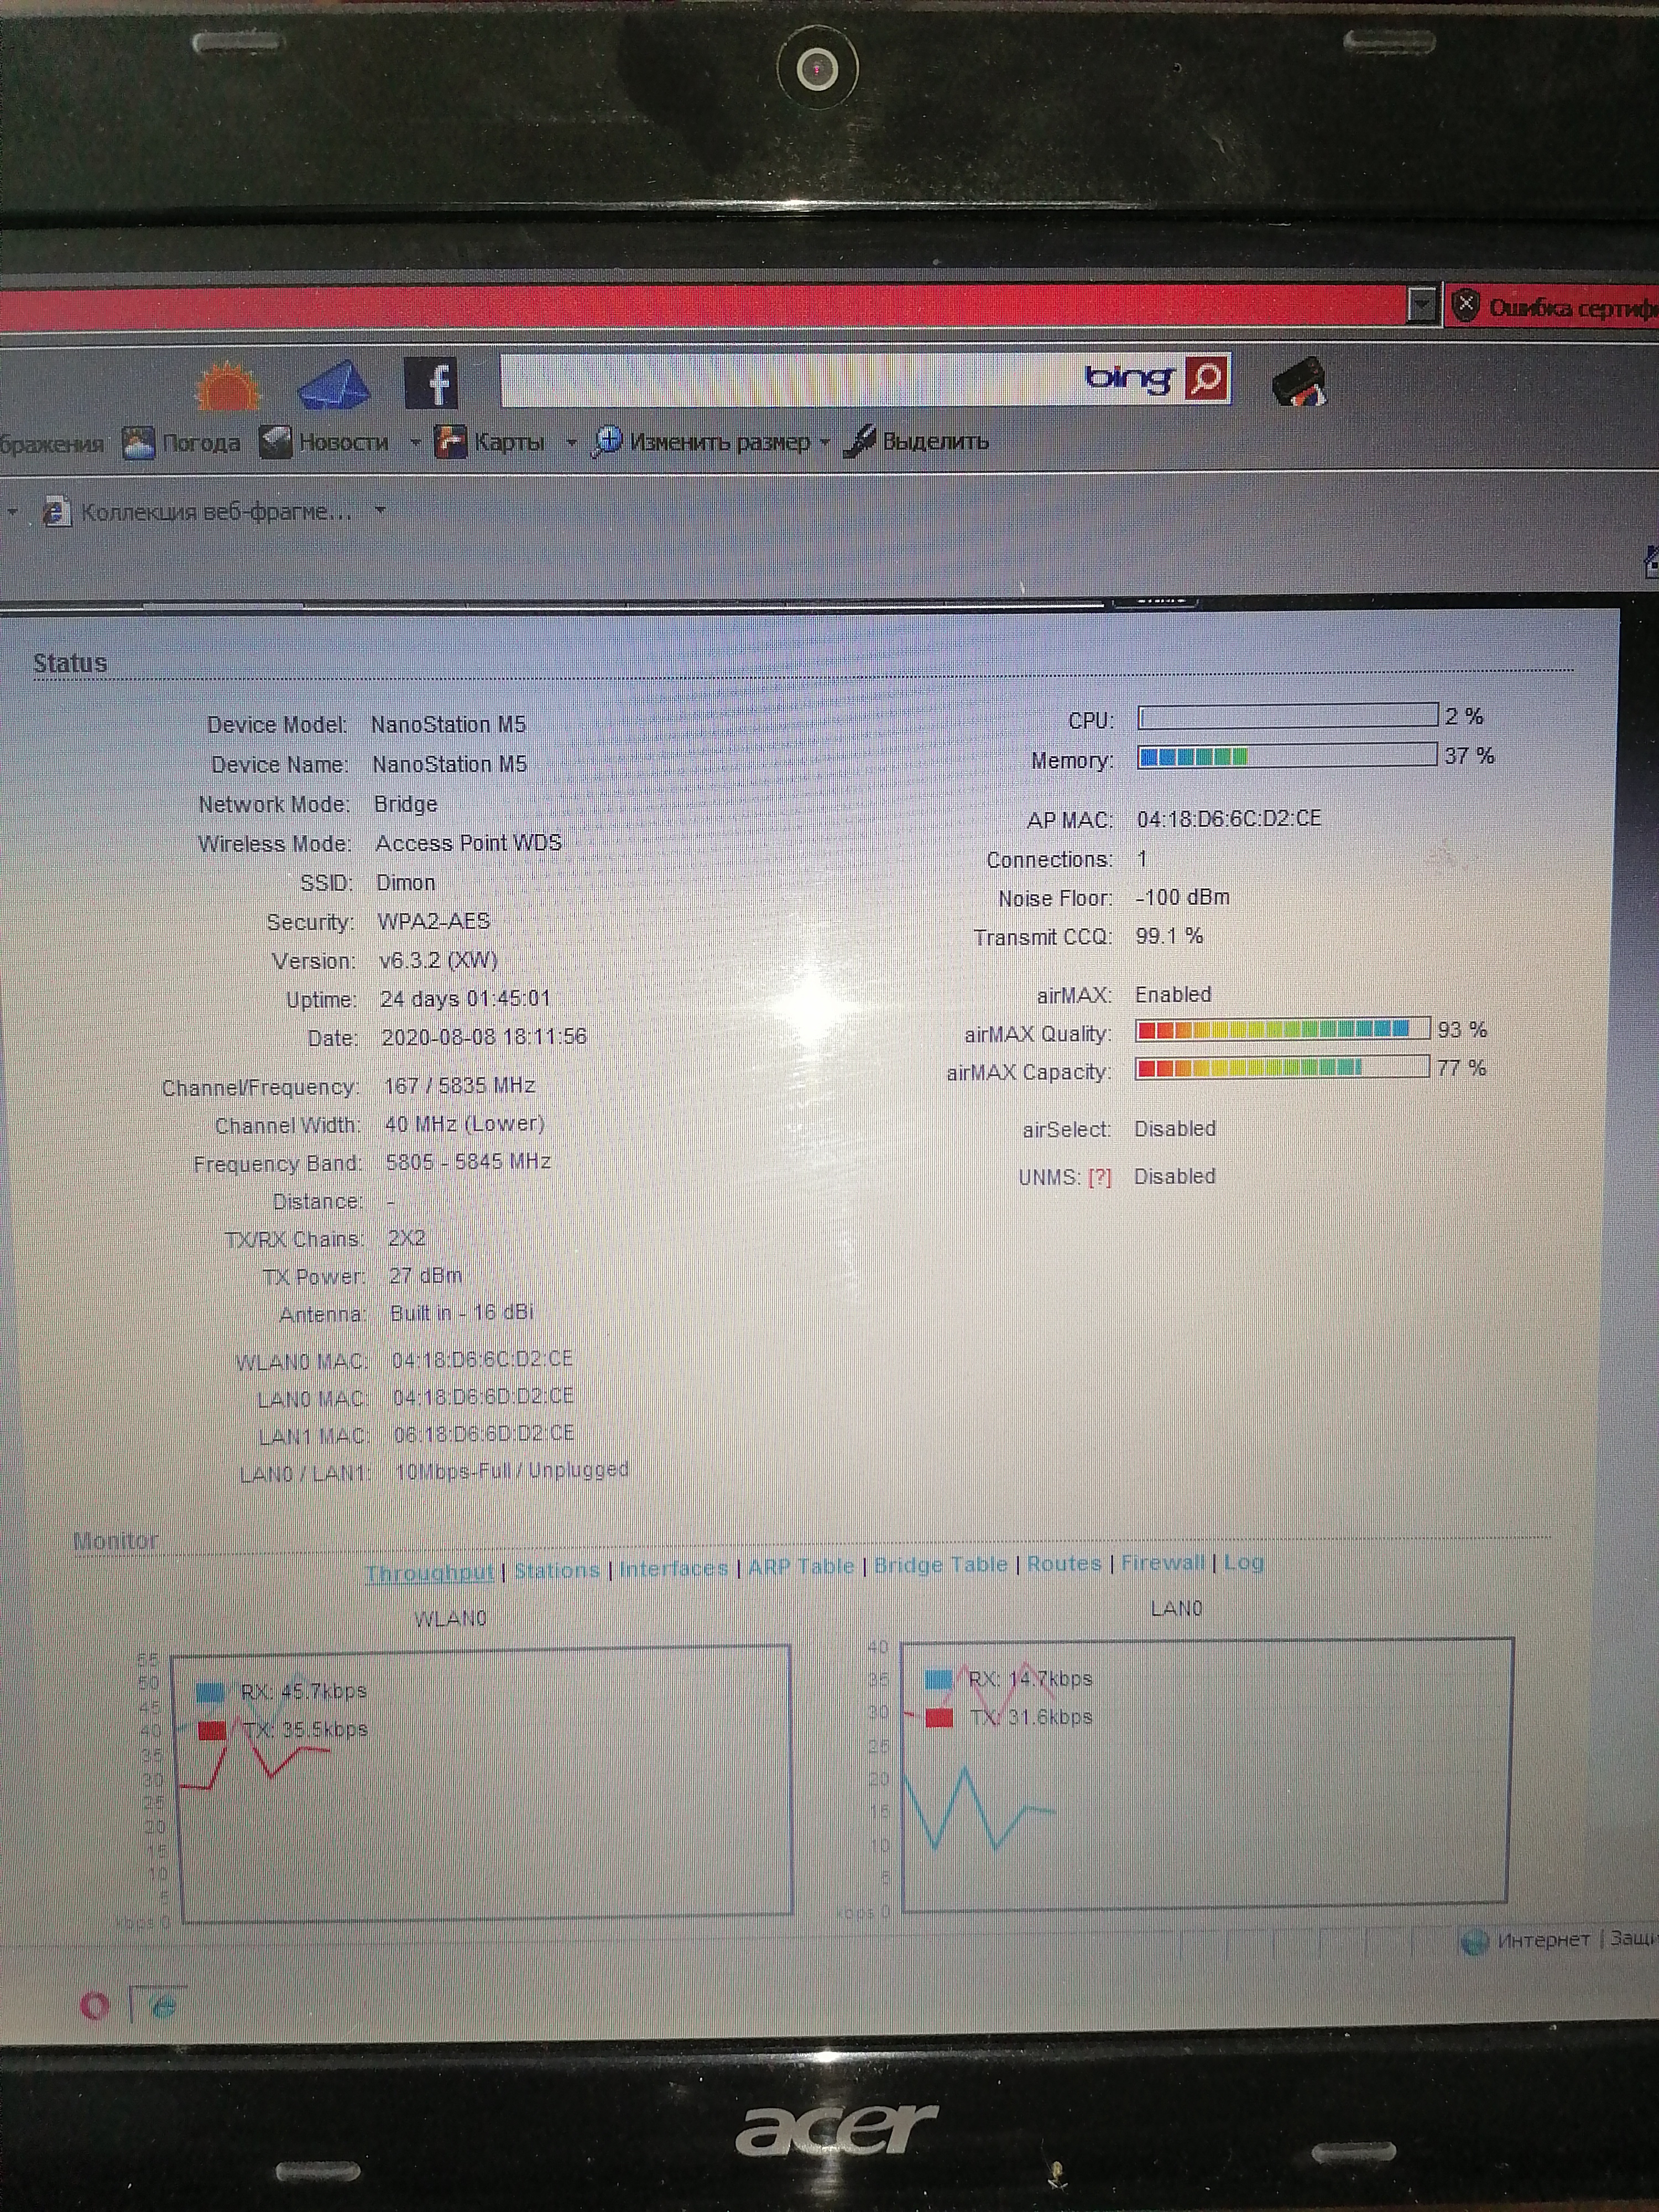
Task: Click the CPU usage bar
Action: pyautogui.click(x=1288, y=715)
